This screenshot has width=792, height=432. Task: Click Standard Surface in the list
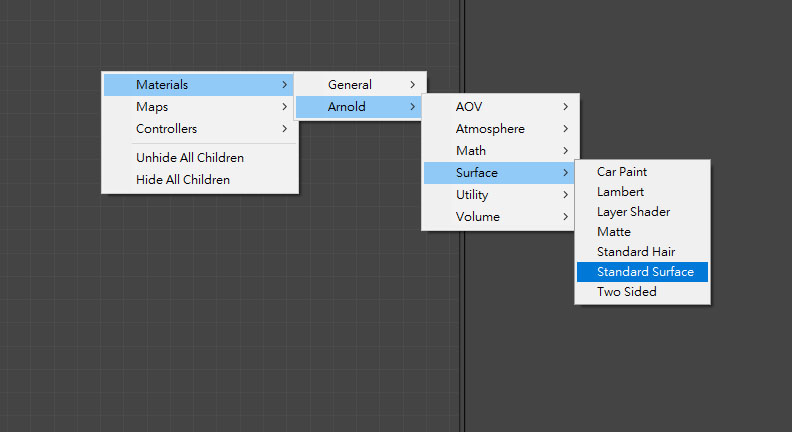coord(645,272)
